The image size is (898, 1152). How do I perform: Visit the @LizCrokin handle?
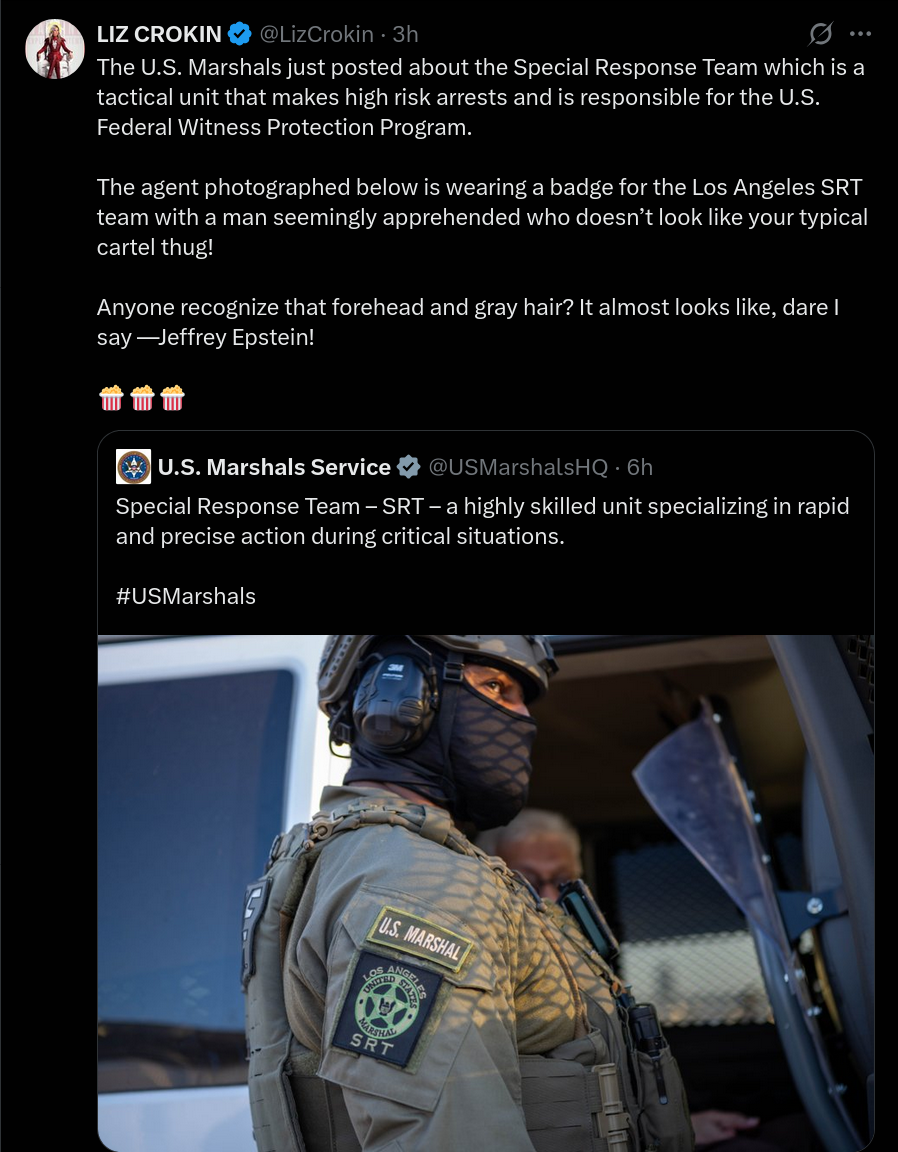point(317,34)
